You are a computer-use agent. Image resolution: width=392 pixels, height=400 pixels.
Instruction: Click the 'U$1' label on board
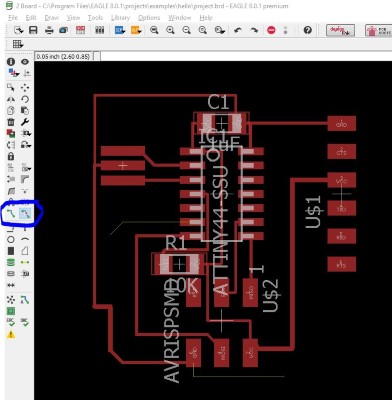[313, 212]
